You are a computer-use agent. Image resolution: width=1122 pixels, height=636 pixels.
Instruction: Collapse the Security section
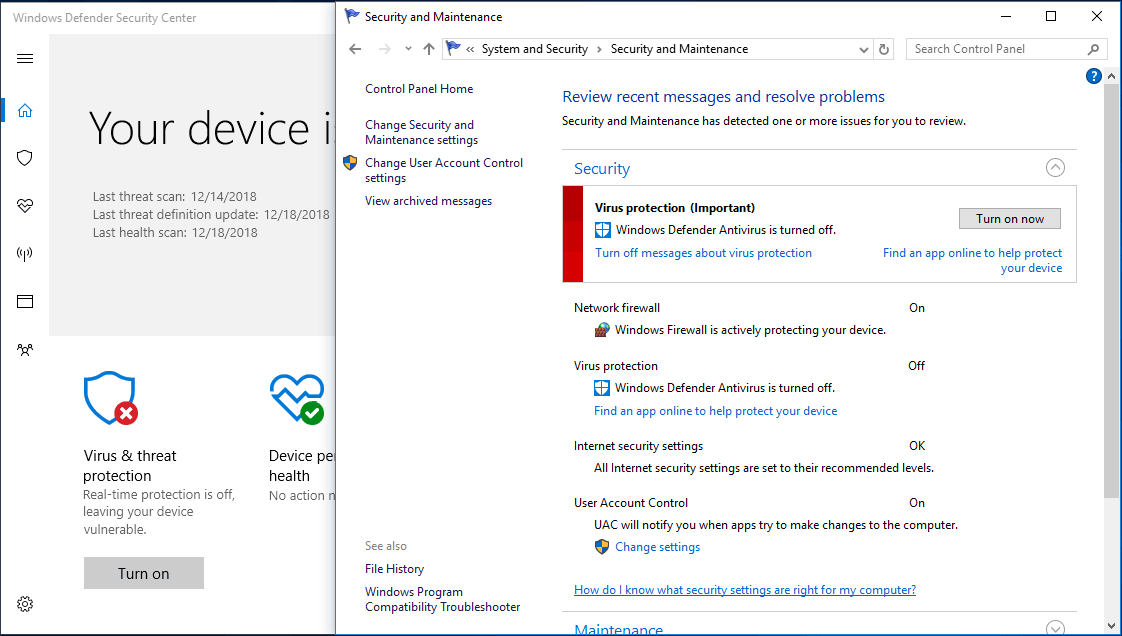pos(1055,168)
